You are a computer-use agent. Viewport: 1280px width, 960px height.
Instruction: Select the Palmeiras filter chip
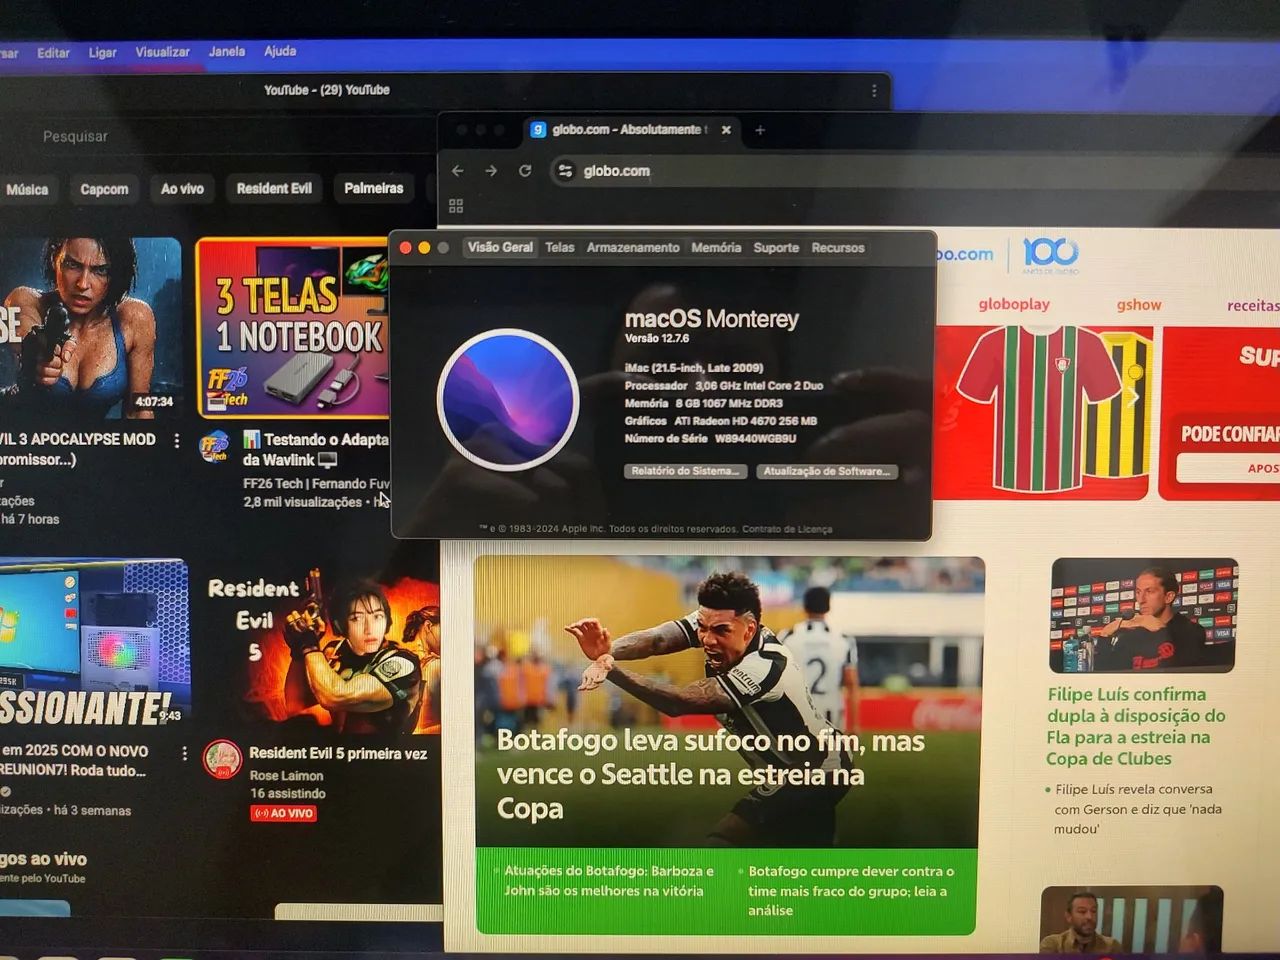point(373,188)
